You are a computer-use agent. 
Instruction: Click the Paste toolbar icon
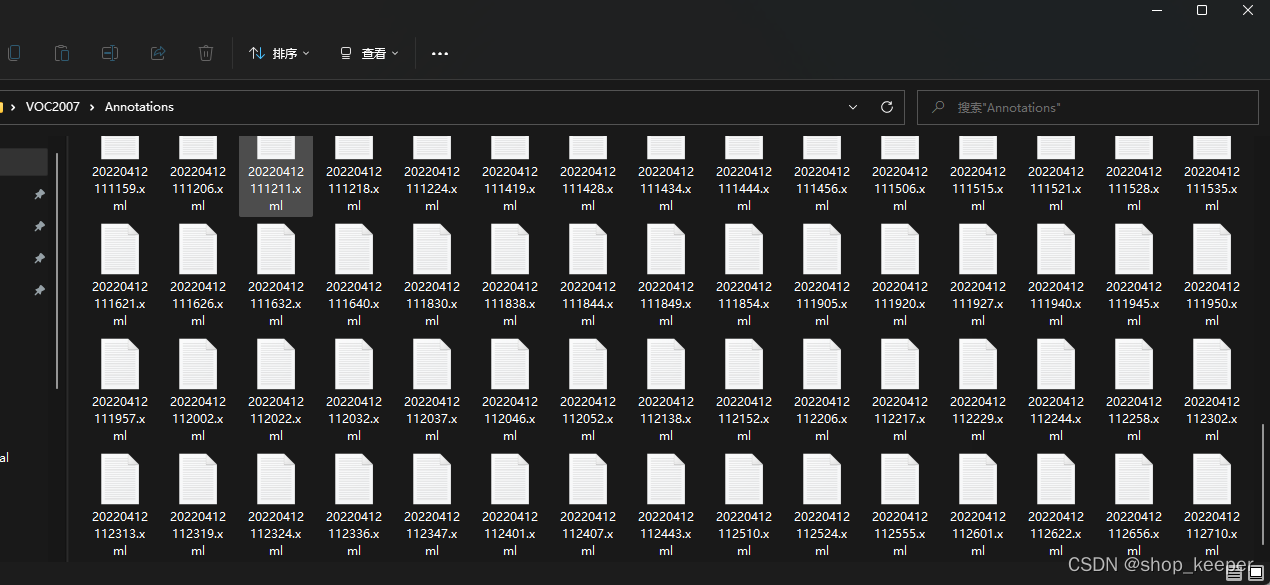tap(62, 53)
